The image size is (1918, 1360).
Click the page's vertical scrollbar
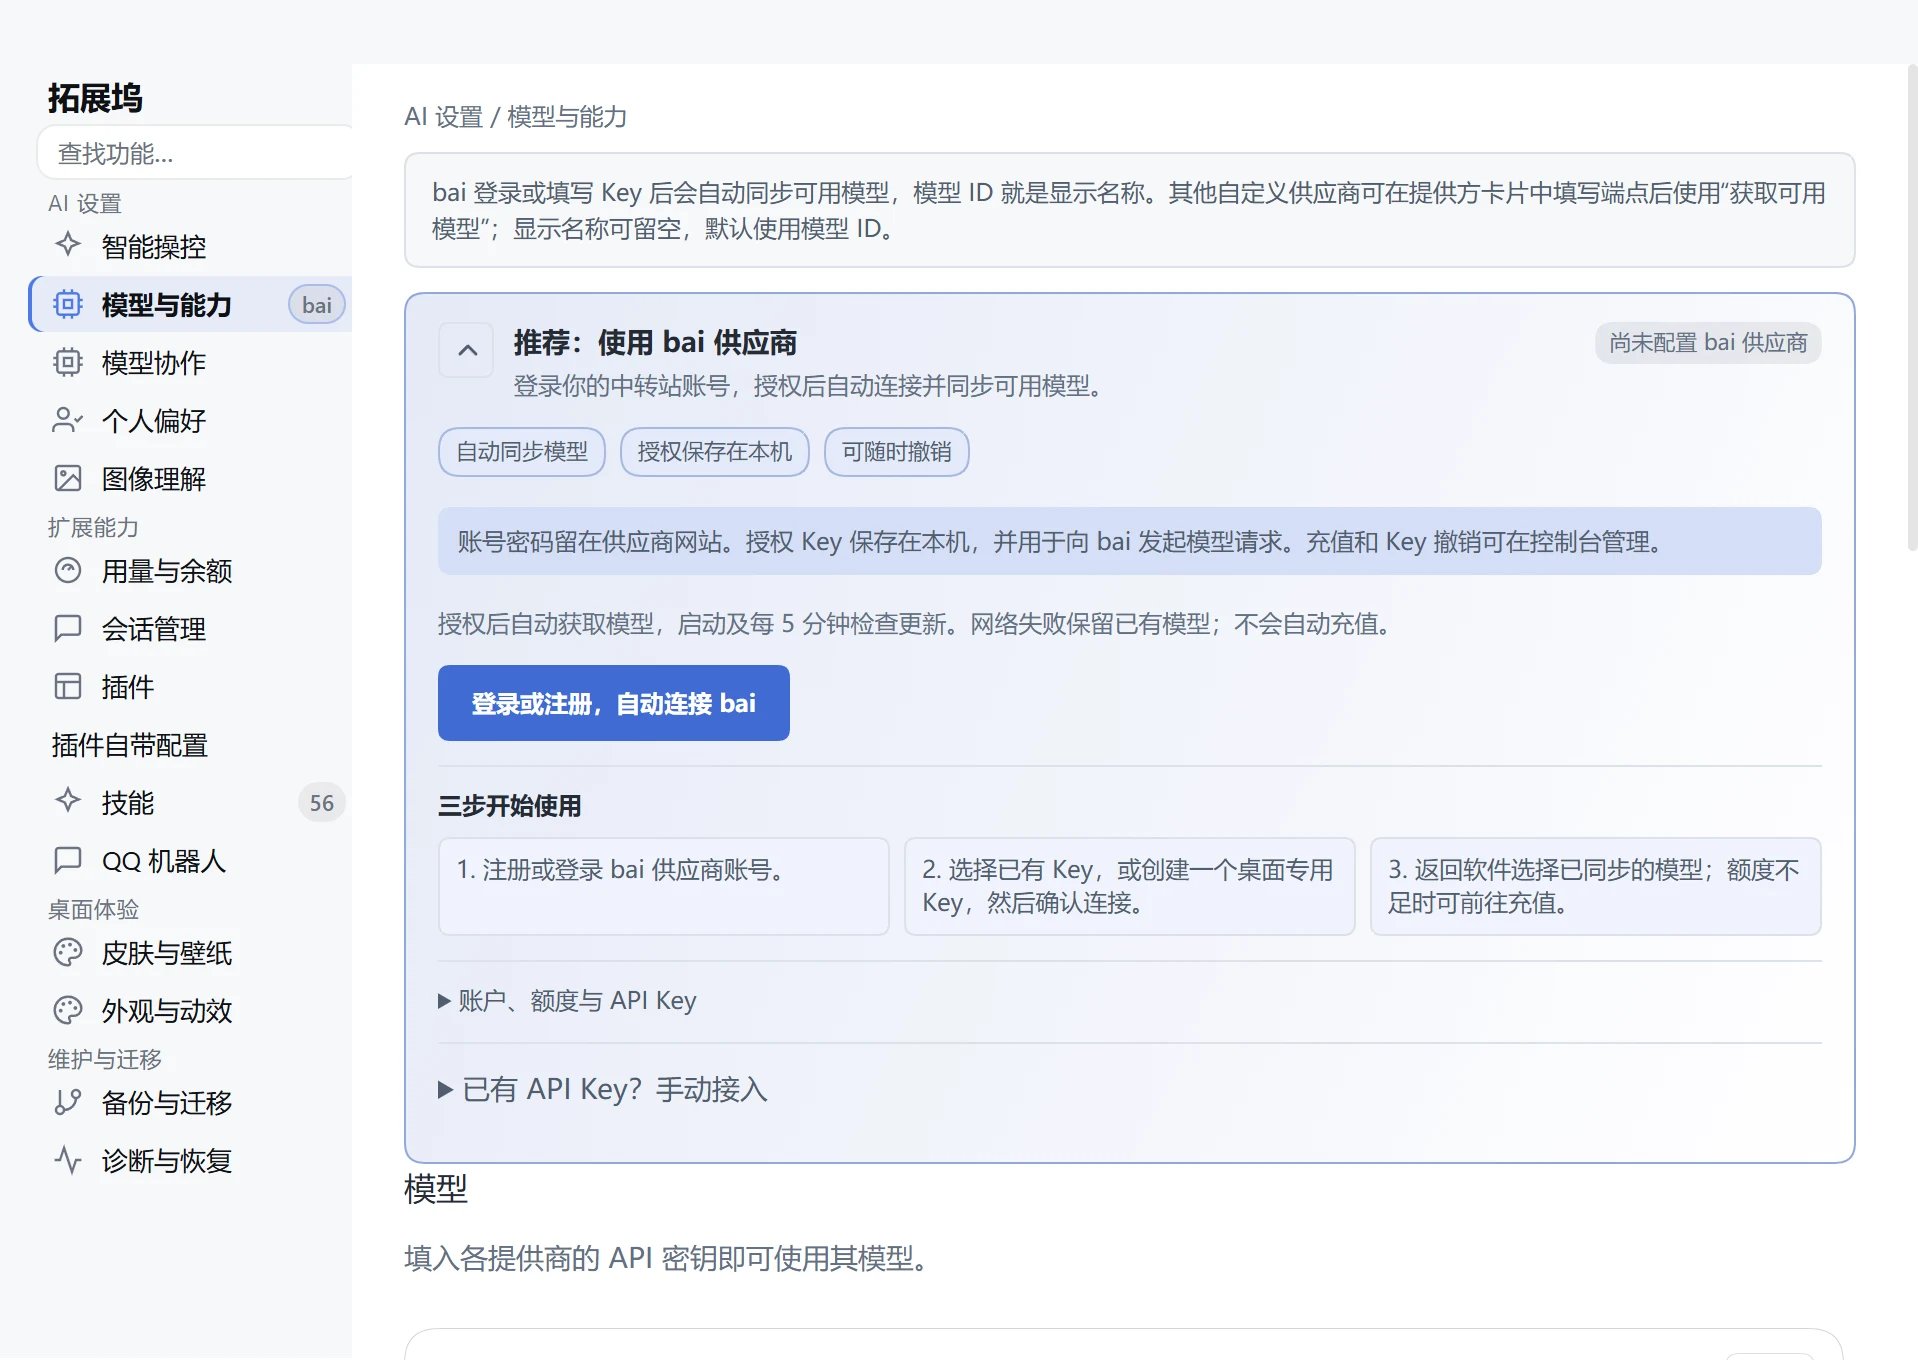coord(1912,308)
